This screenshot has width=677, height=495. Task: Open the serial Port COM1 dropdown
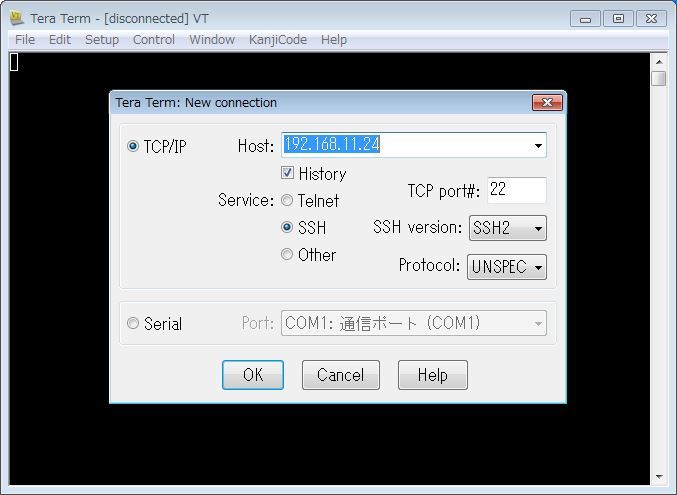coord(414,323)
